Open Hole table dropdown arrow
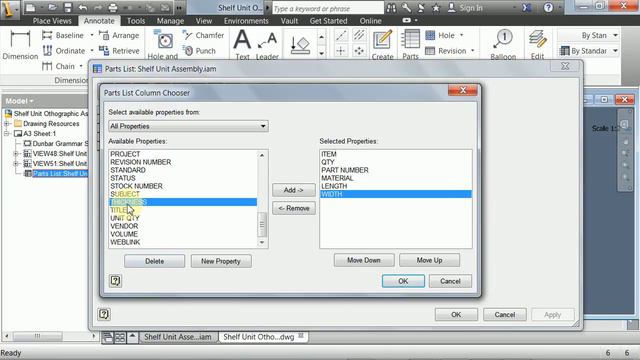Image resolution: width=640 pixels, height=360 pixels. point(462,36)
